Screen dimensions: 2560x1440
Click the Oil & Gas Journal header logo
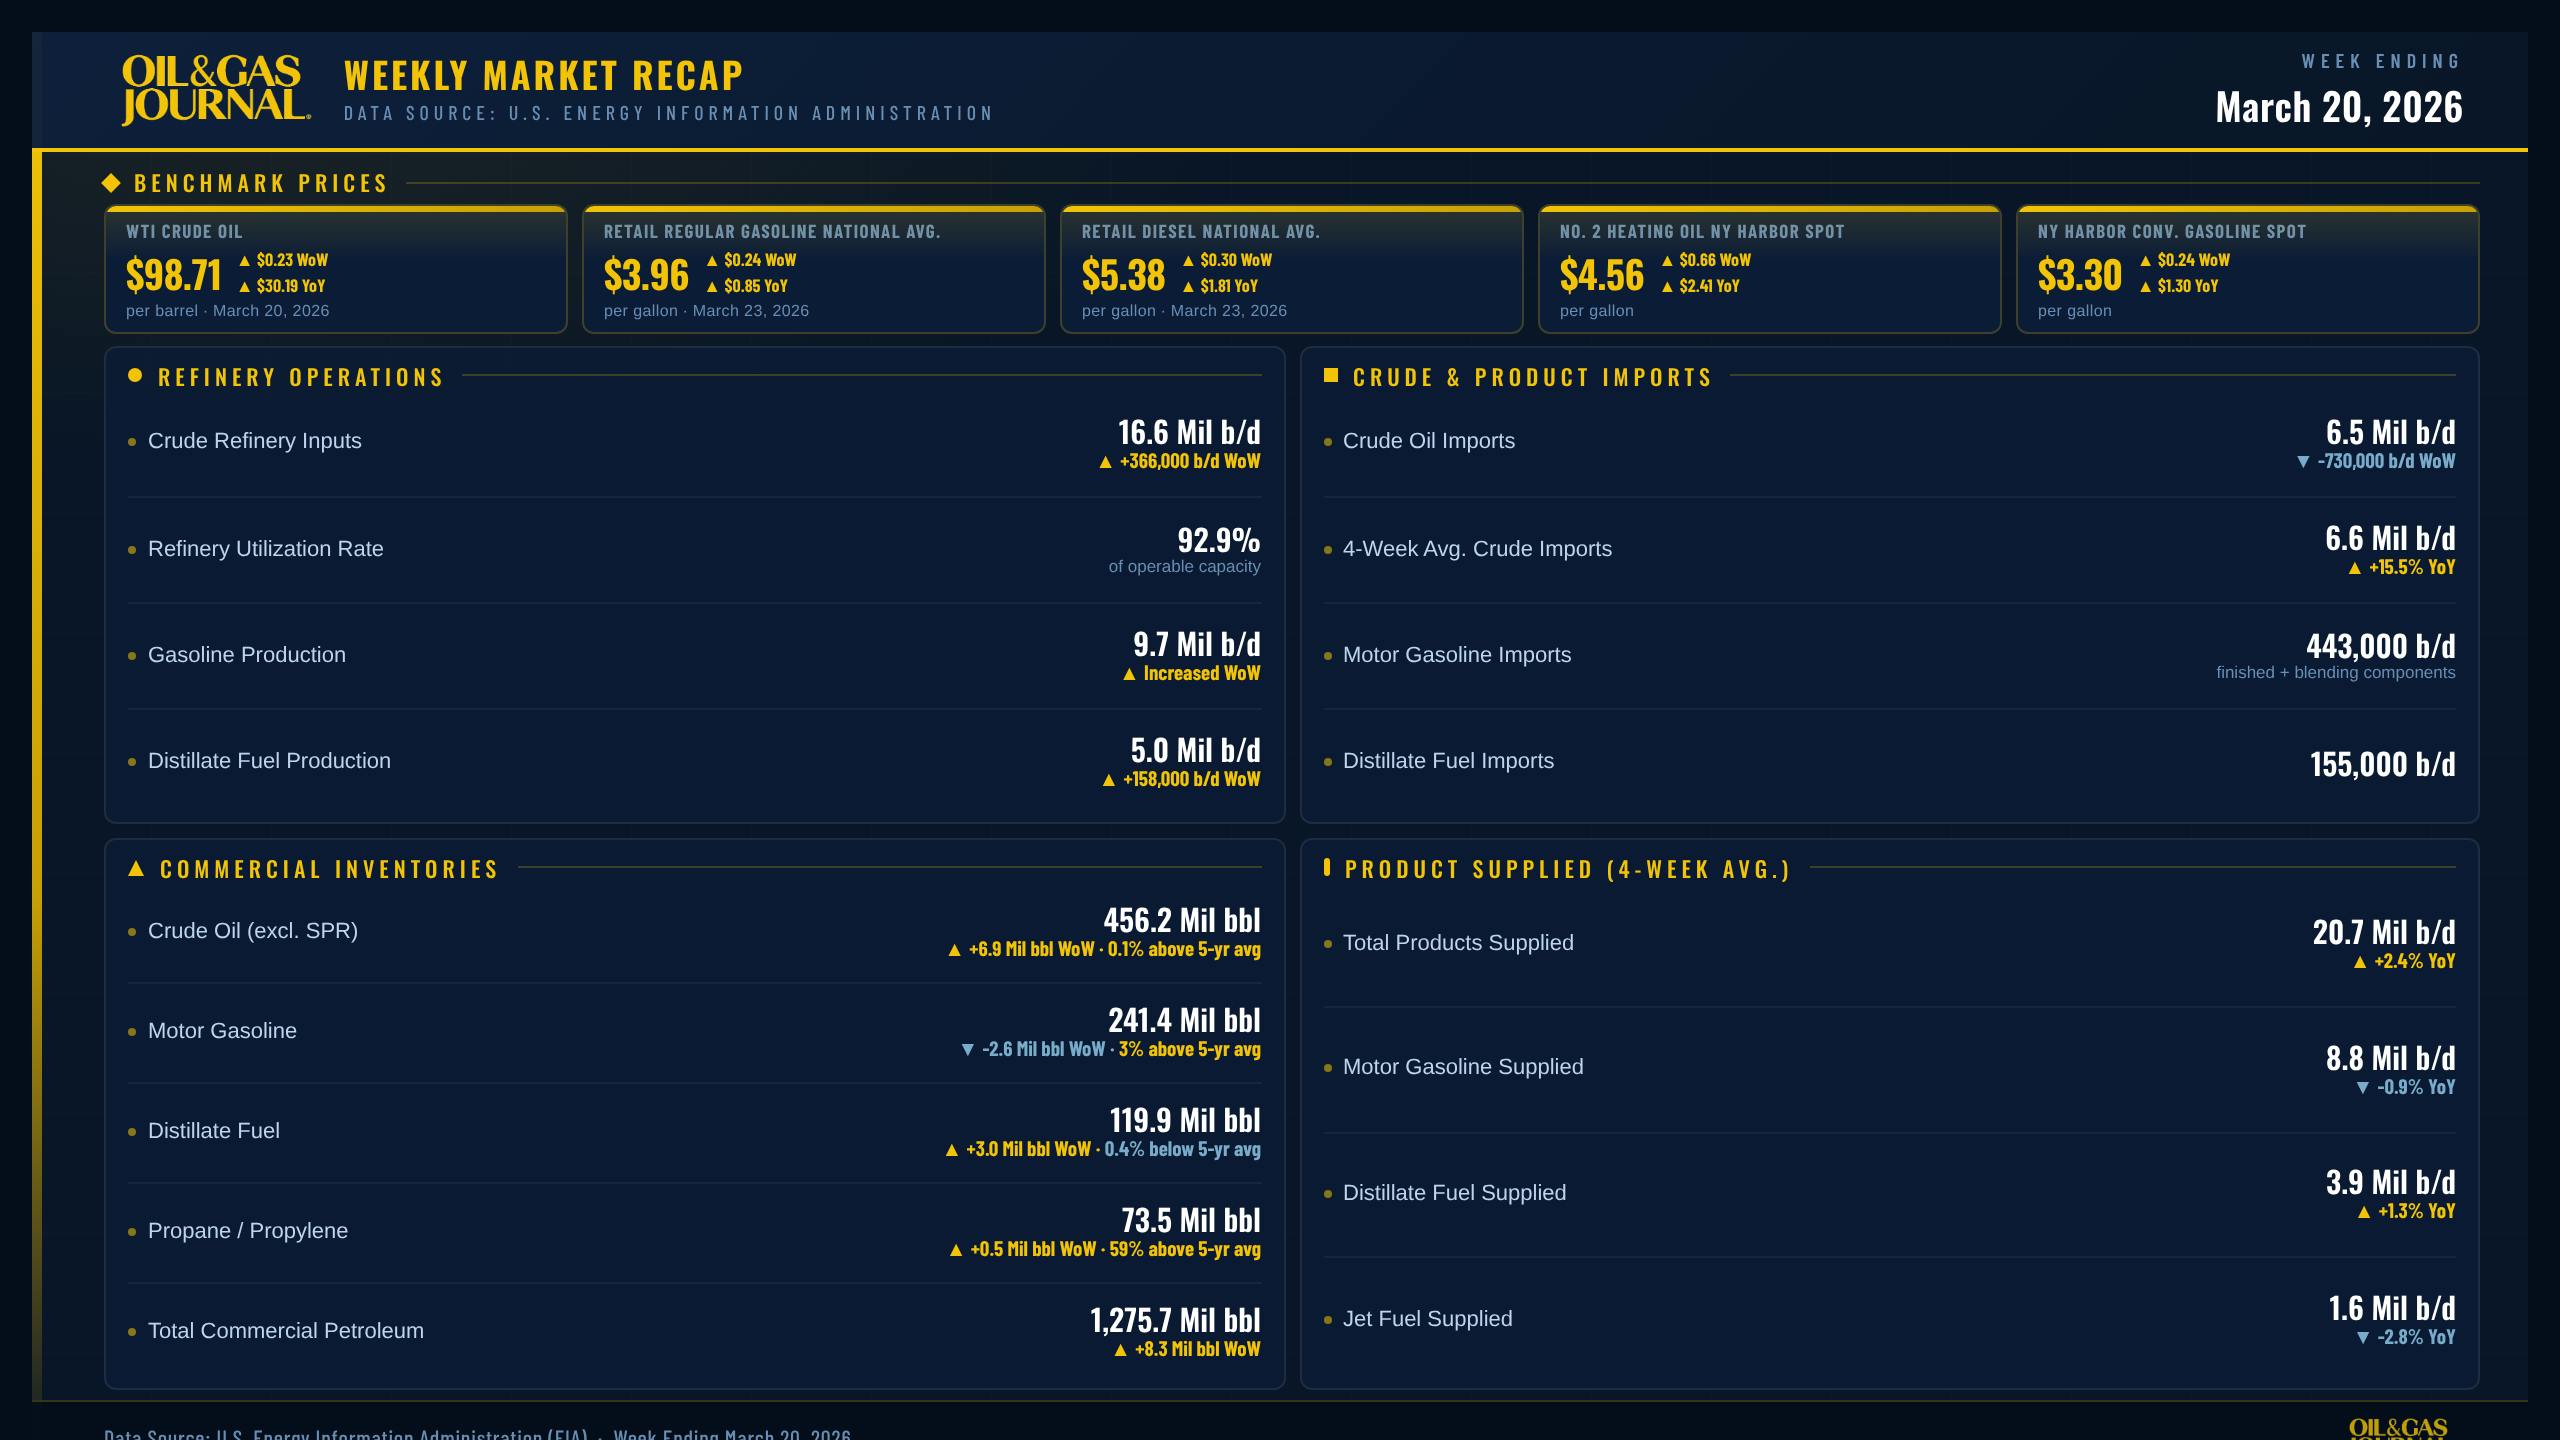pos(214,90)
